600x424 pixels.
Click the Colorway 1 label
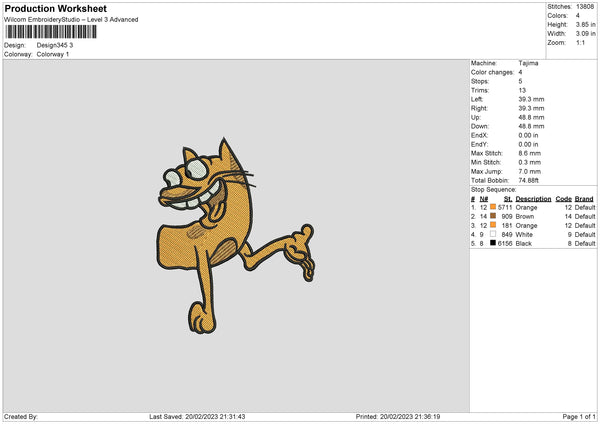tap(53, 54)
